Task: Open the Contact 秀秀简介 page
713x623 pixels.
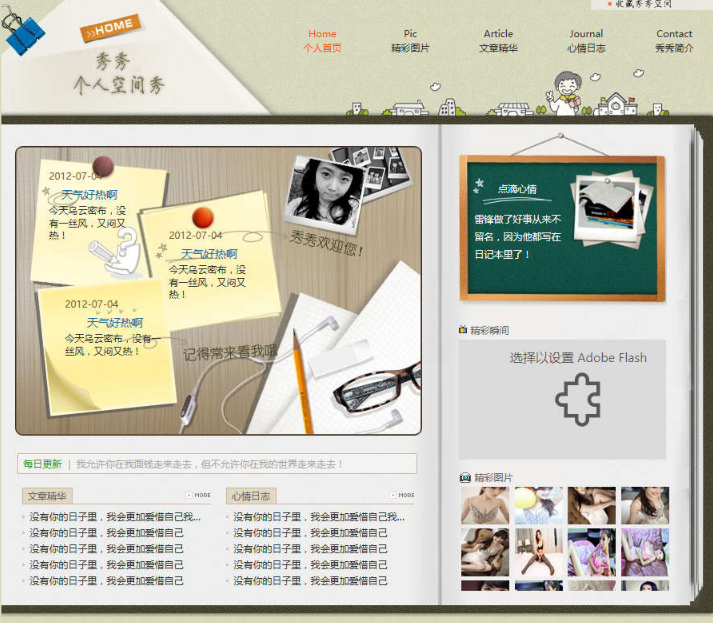Action: 674,41
